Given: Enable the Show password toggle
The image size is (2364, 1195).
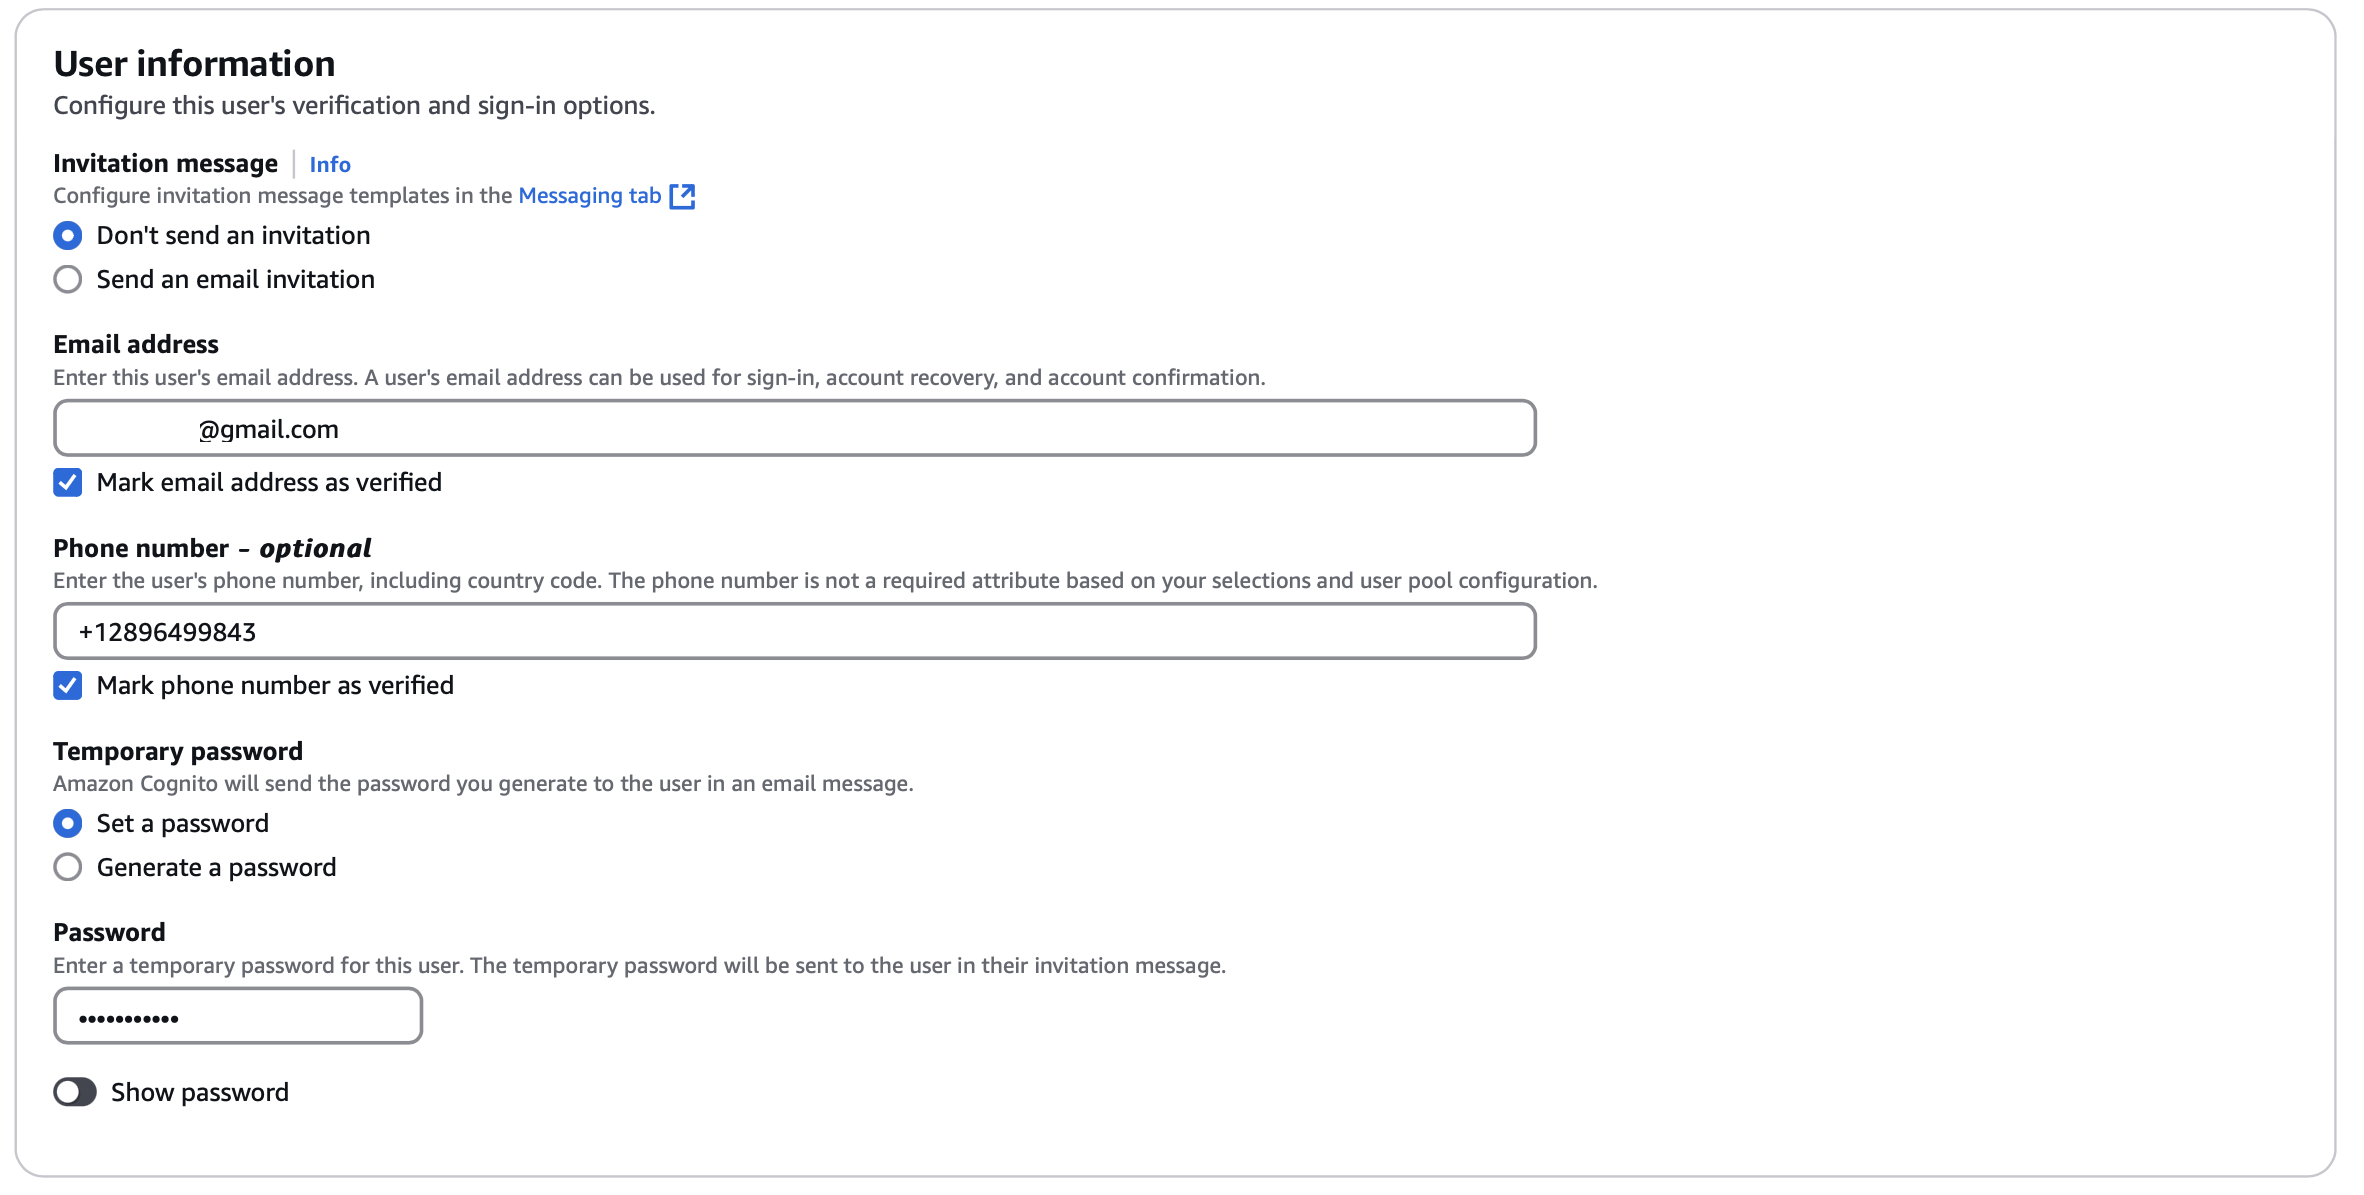Looking at the screenshot, I should click(75, 1092).
